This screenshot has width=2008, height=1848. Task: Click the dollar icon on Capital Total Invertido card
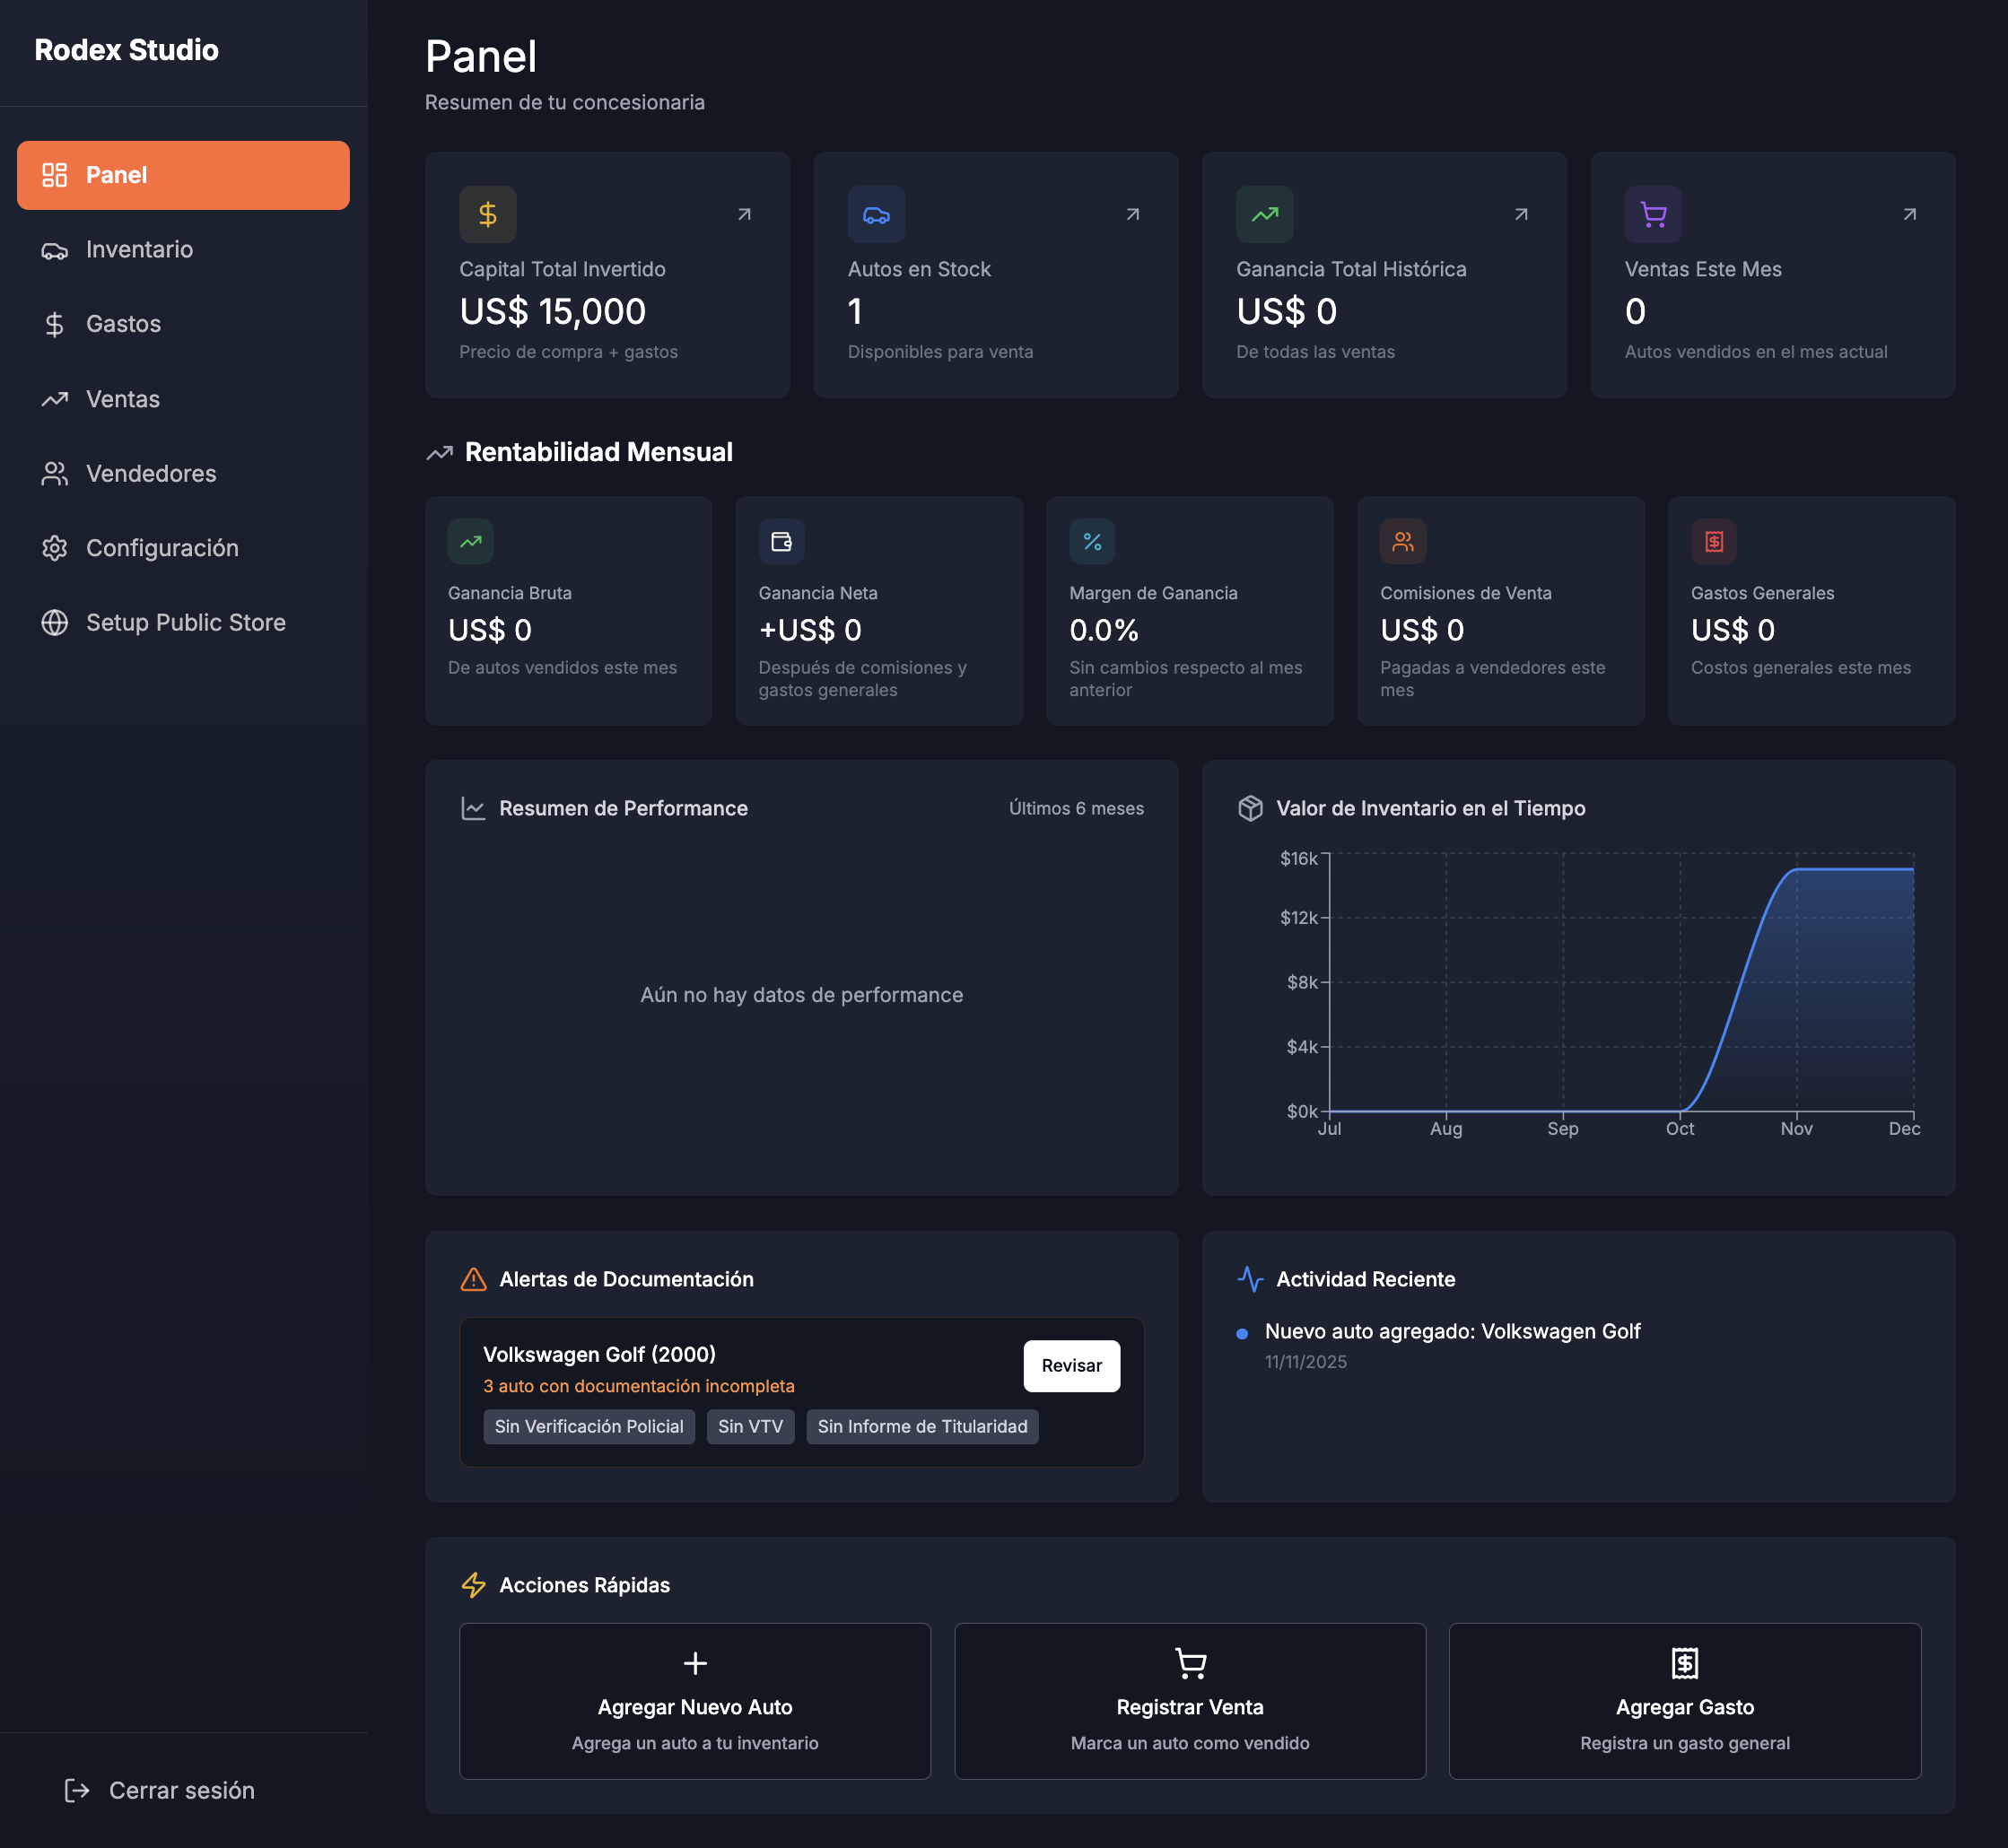pyautogui.click(x=487, y=214)
